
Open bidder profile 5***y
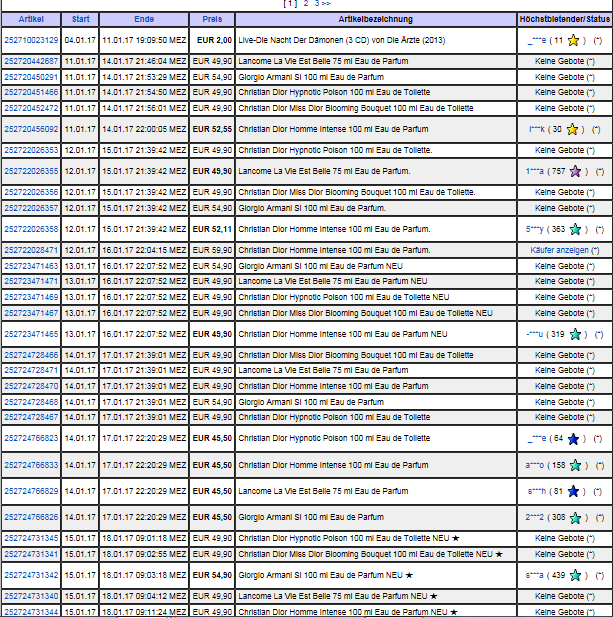click(x=535, y=229)
